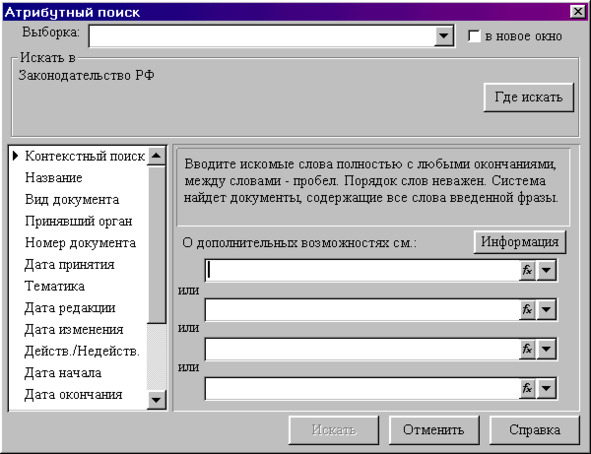Select 'Название' in the attribute list
This screenshot has height=454, width=591.
click(54, 177)
